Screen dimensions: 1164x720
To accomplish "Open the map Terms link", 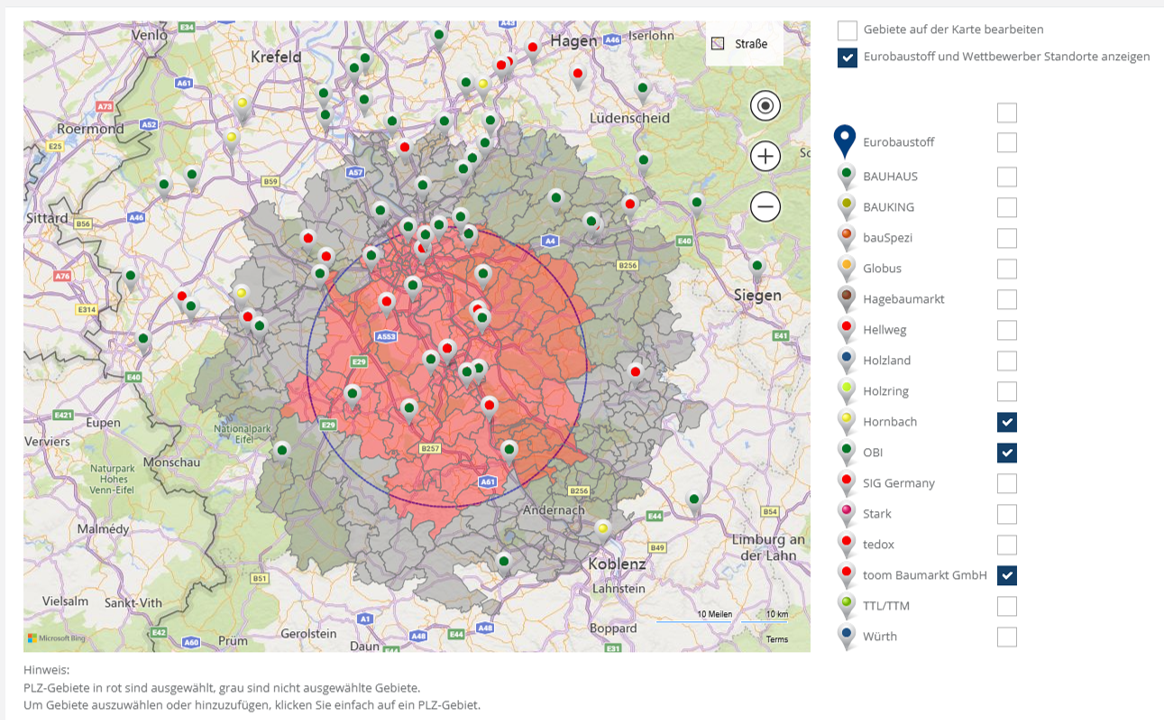I will point(776,639).
